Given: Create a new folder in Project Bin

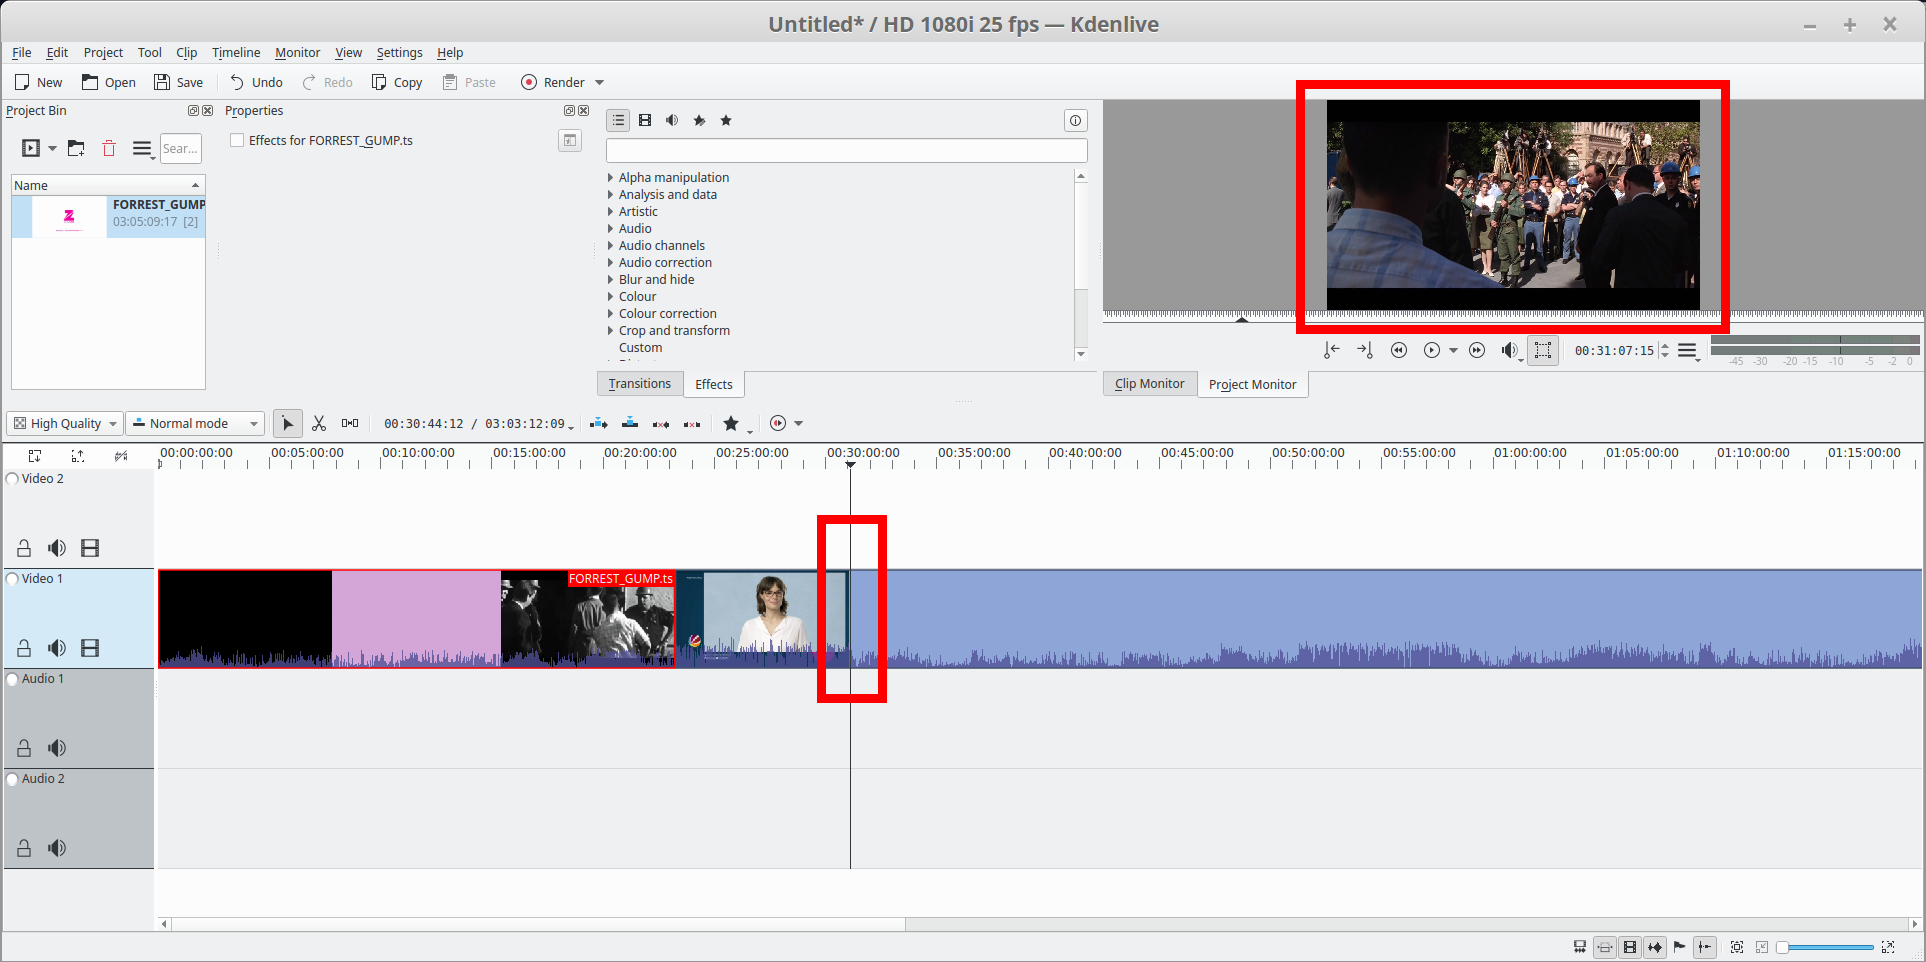Looking at the screenshot, I should pos(76,149).
